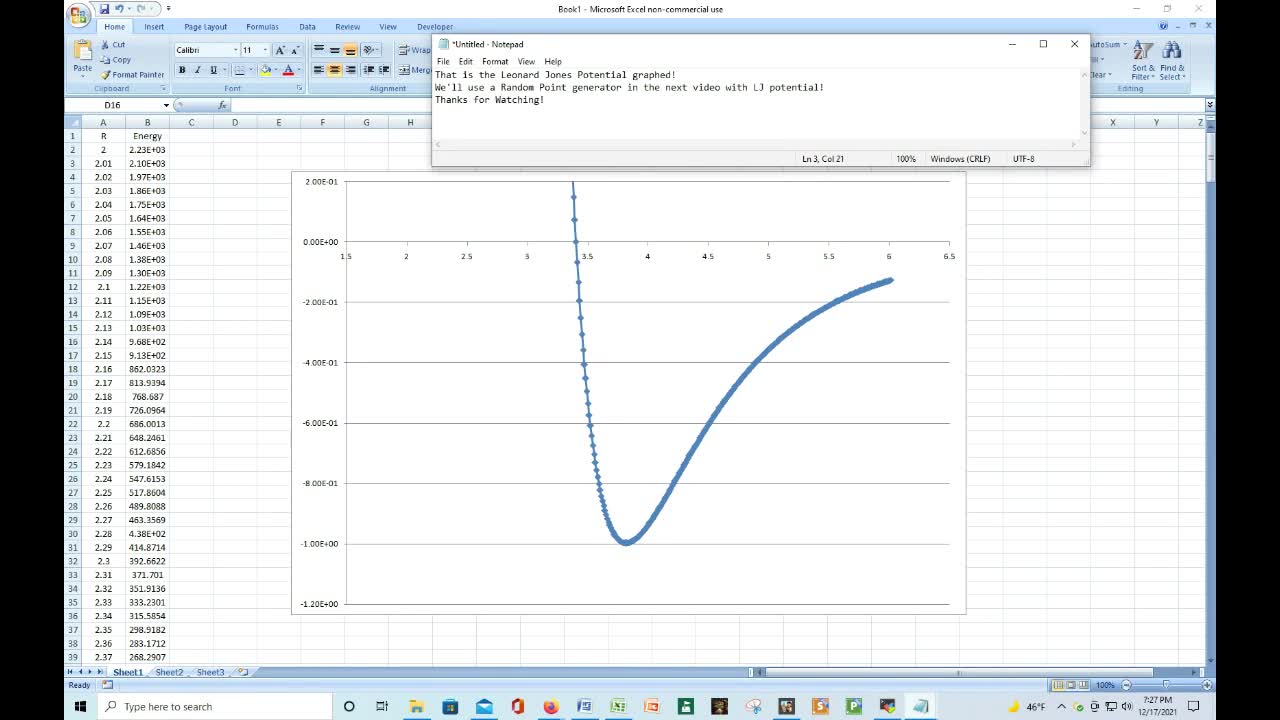Open the Font name dropdown
This screenshot has width=1280, height=720.
(x=236, y=50)
